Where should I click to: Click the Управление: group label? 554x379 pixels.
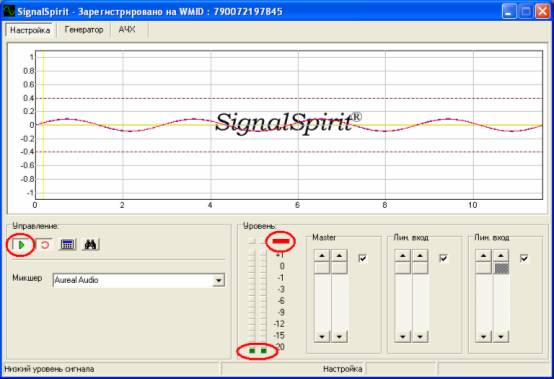[36, 226]
